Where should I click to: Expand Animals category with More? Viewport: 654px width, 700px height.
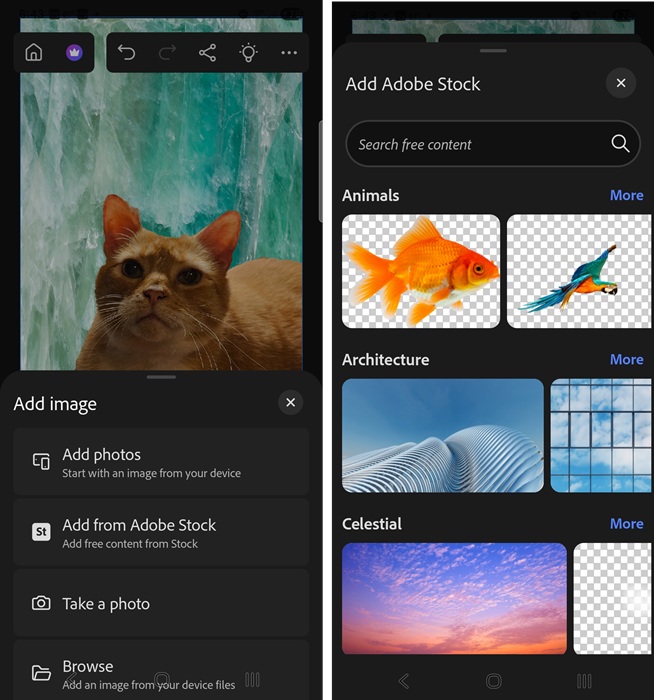pyautogui.click(x=626, y=195)
